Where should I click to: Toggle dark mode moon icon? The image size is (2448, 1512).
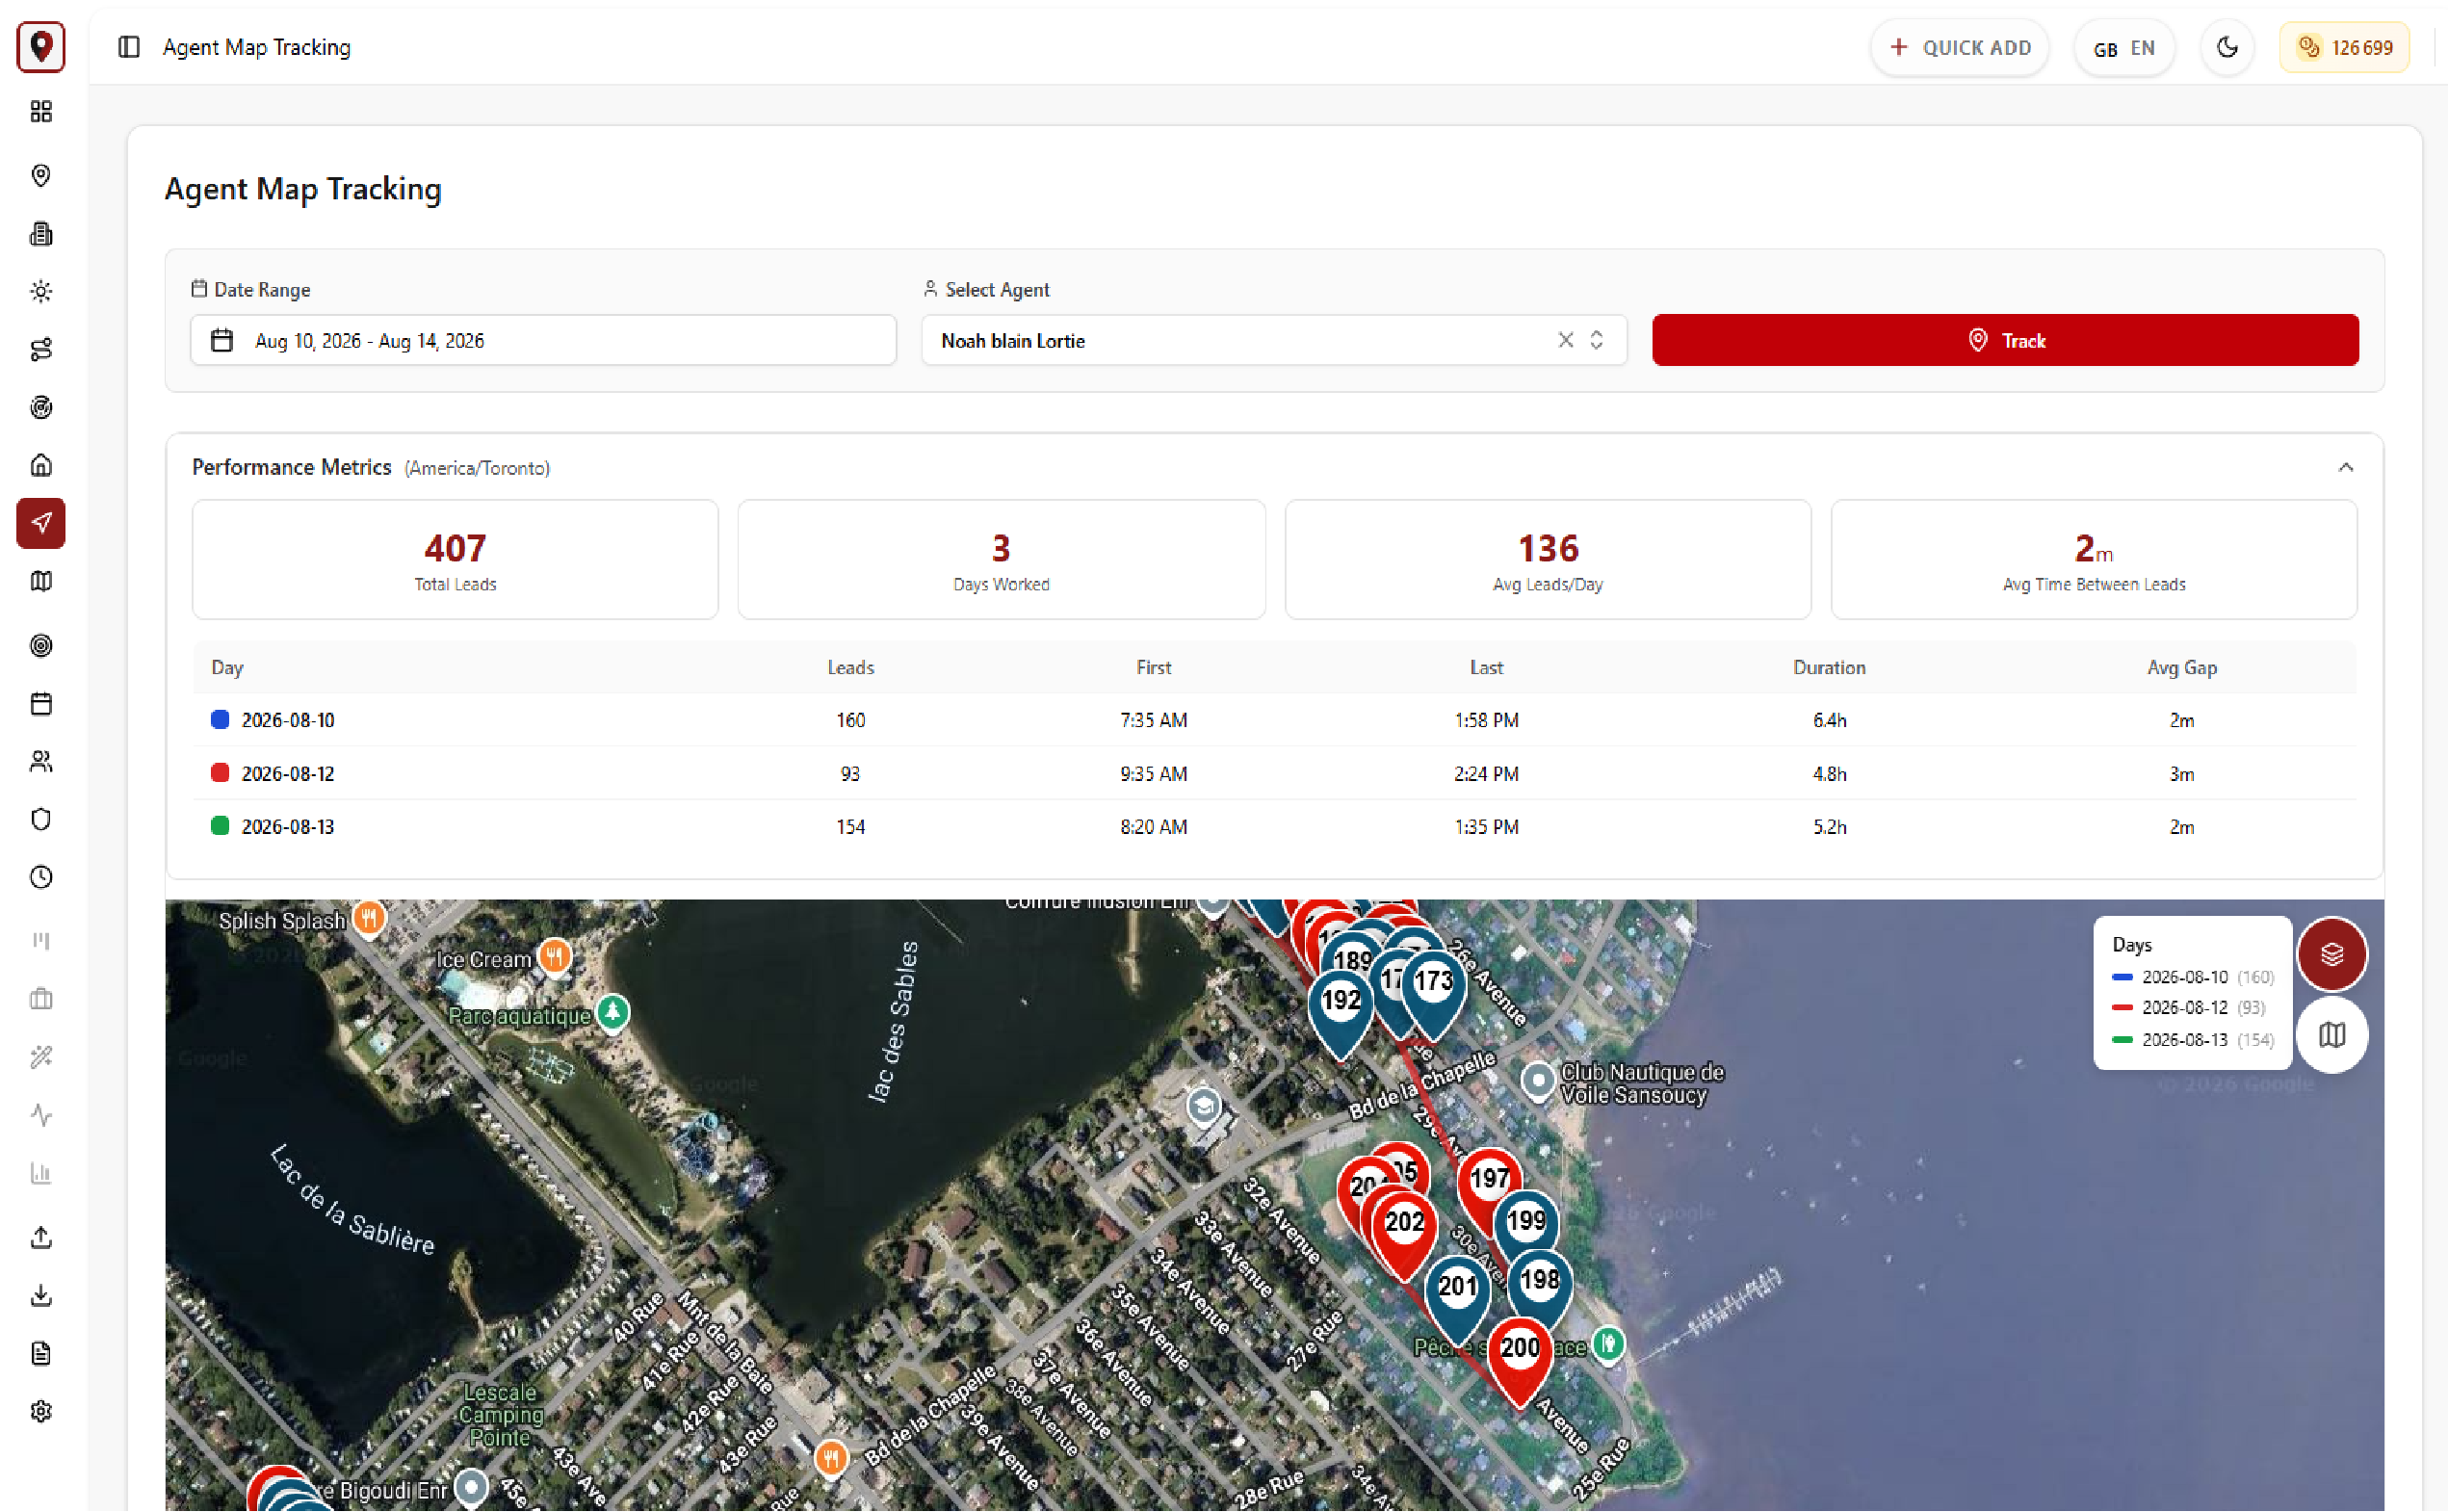pos(2227,47)
